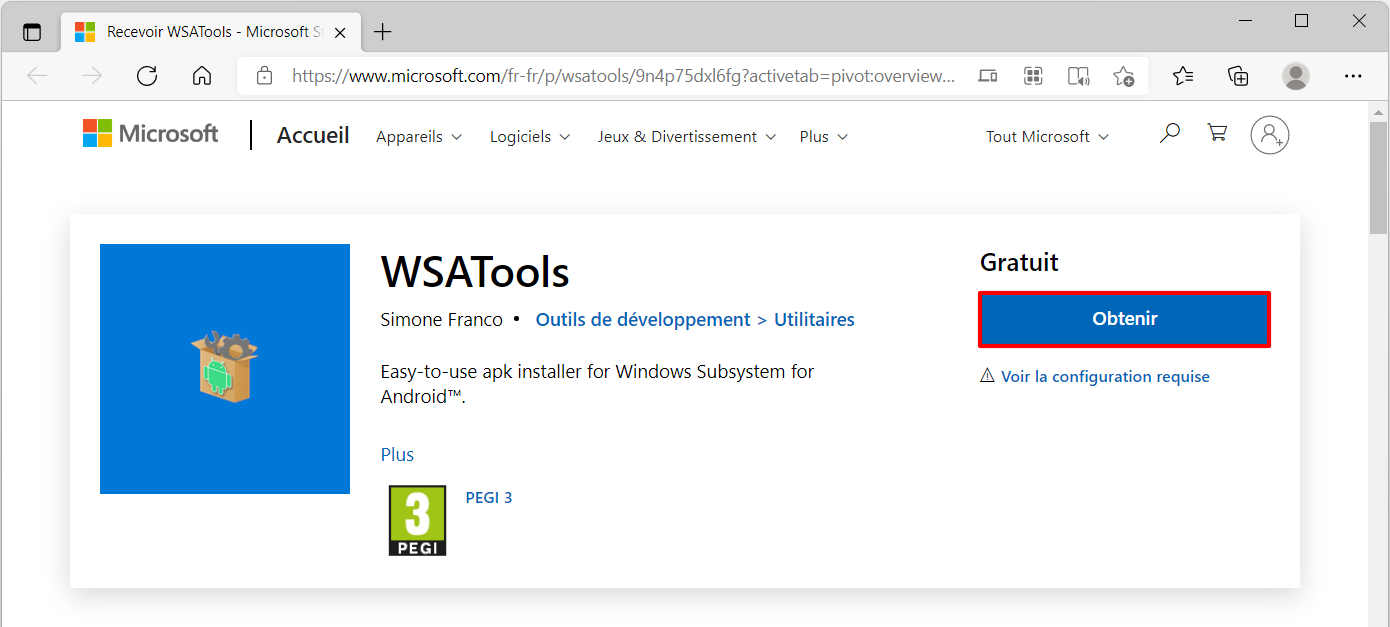Open the shopping cart
Screen dimensions: 1390x627
click(x=1217, y=133)
